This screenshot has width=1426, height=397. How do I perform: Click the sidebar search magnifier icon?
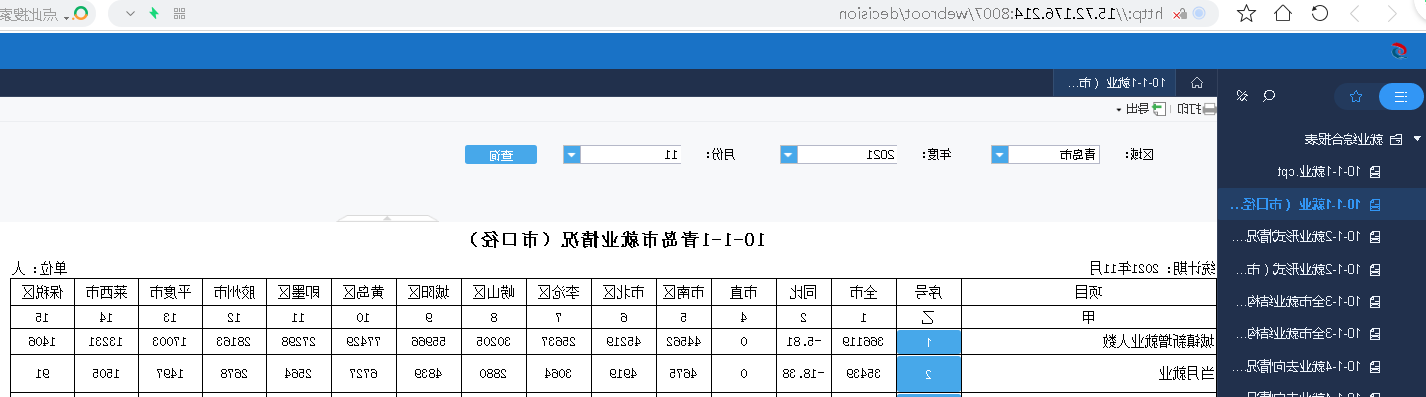[1270, 96]
